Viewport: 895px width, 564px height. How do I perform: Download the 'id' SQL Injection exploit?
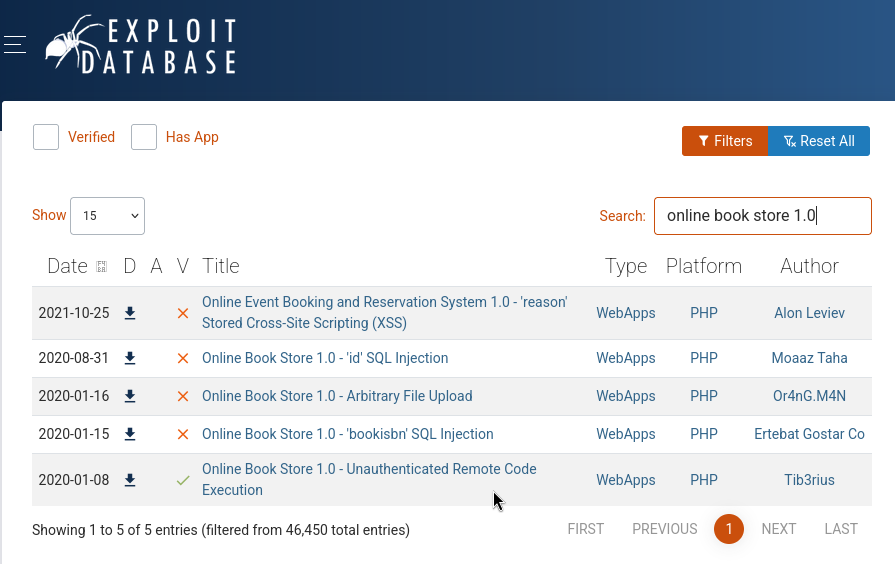130,358
